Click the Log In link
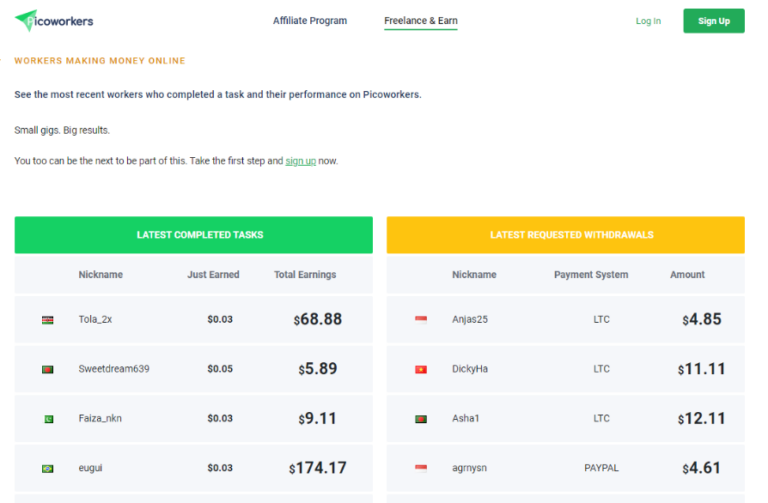Screen dimensions: 768x503 pos(648,21)
